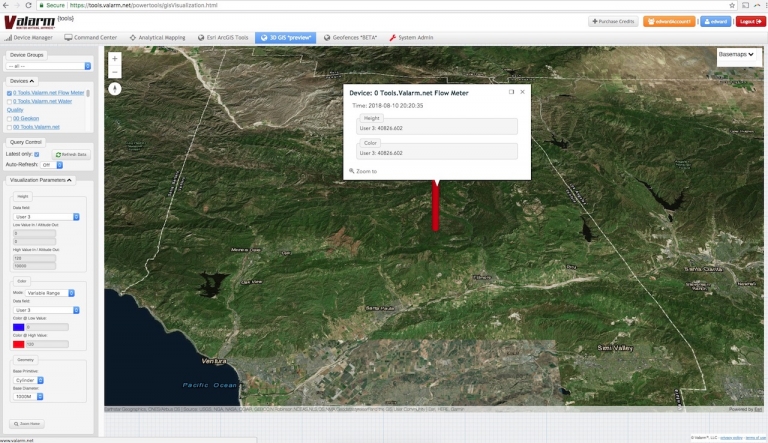Uncheck 0 Tools.Valarm.net Flow Meter device
This screenshot has height=443, width=768.
tap(9, 93)
